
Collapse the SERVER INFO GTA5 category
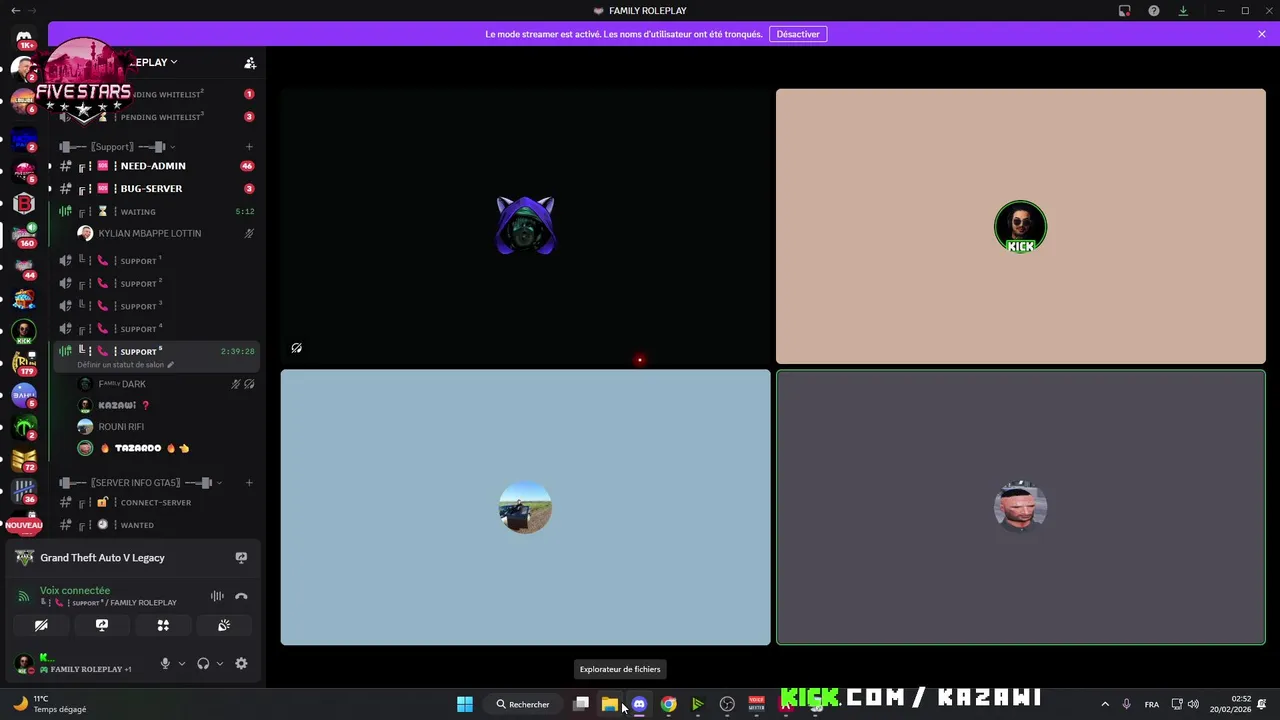(x=140, y=483)
